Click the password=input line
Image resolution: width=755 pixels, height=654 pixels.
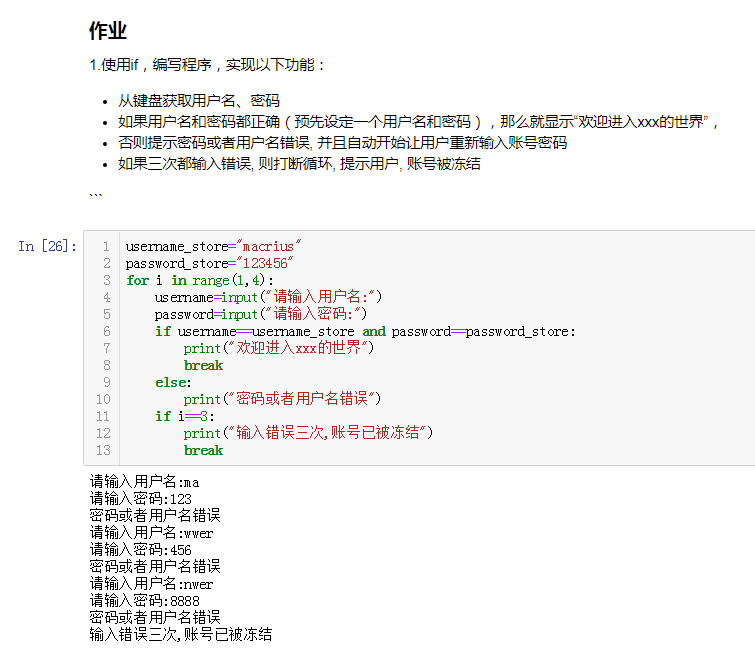point(260,314)
